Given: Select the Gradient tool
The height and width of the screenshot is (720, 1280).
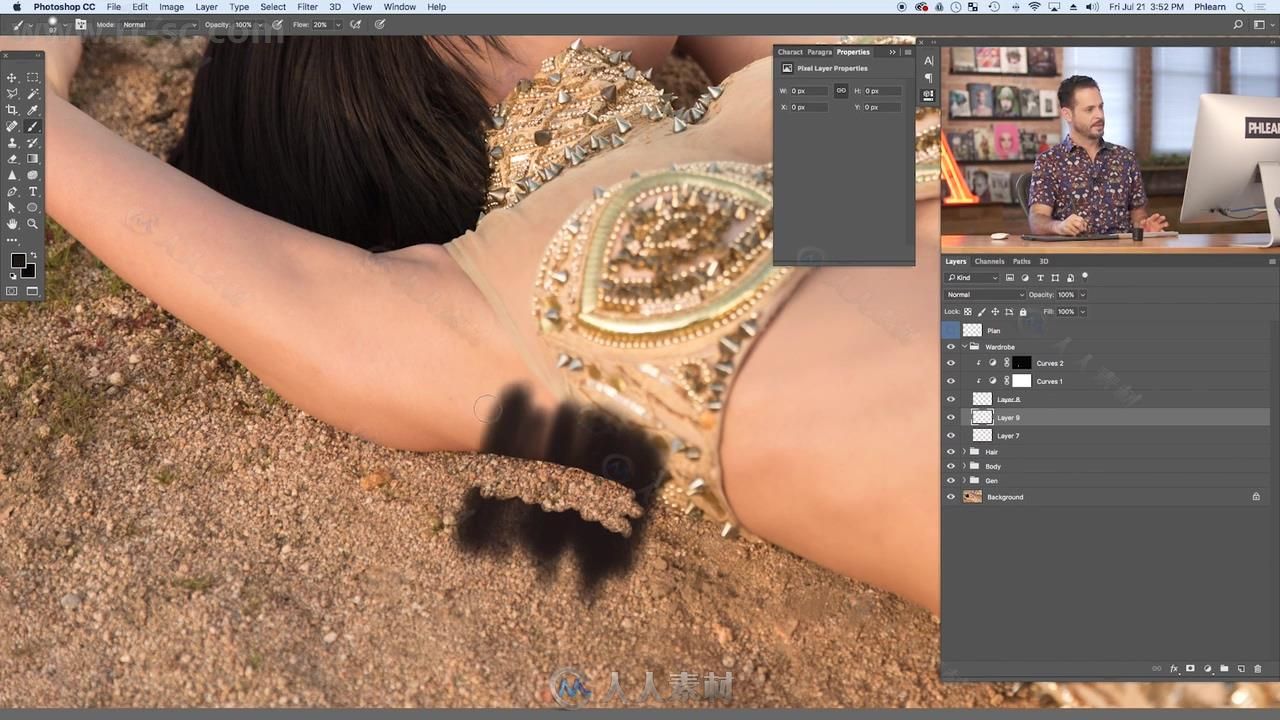Looking at the screenshot, I should click(x=33, y=159).
